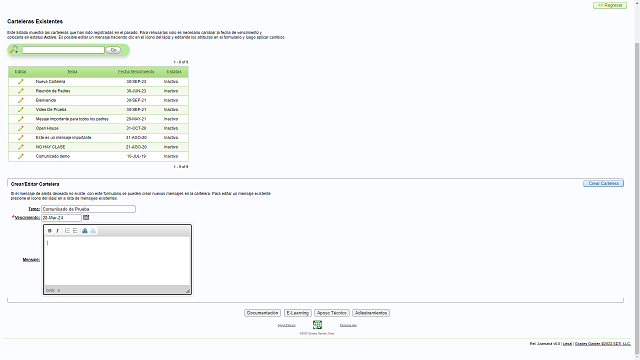Run the search with Go button

pos(113,50)
